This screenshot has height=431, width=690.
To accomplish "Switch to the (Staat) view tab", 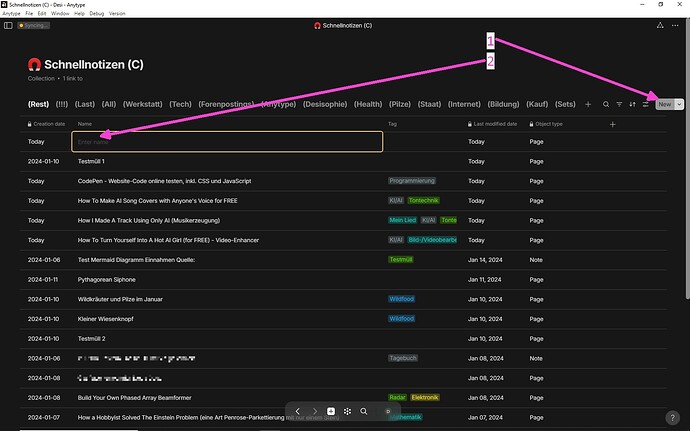I will [429, 104].
